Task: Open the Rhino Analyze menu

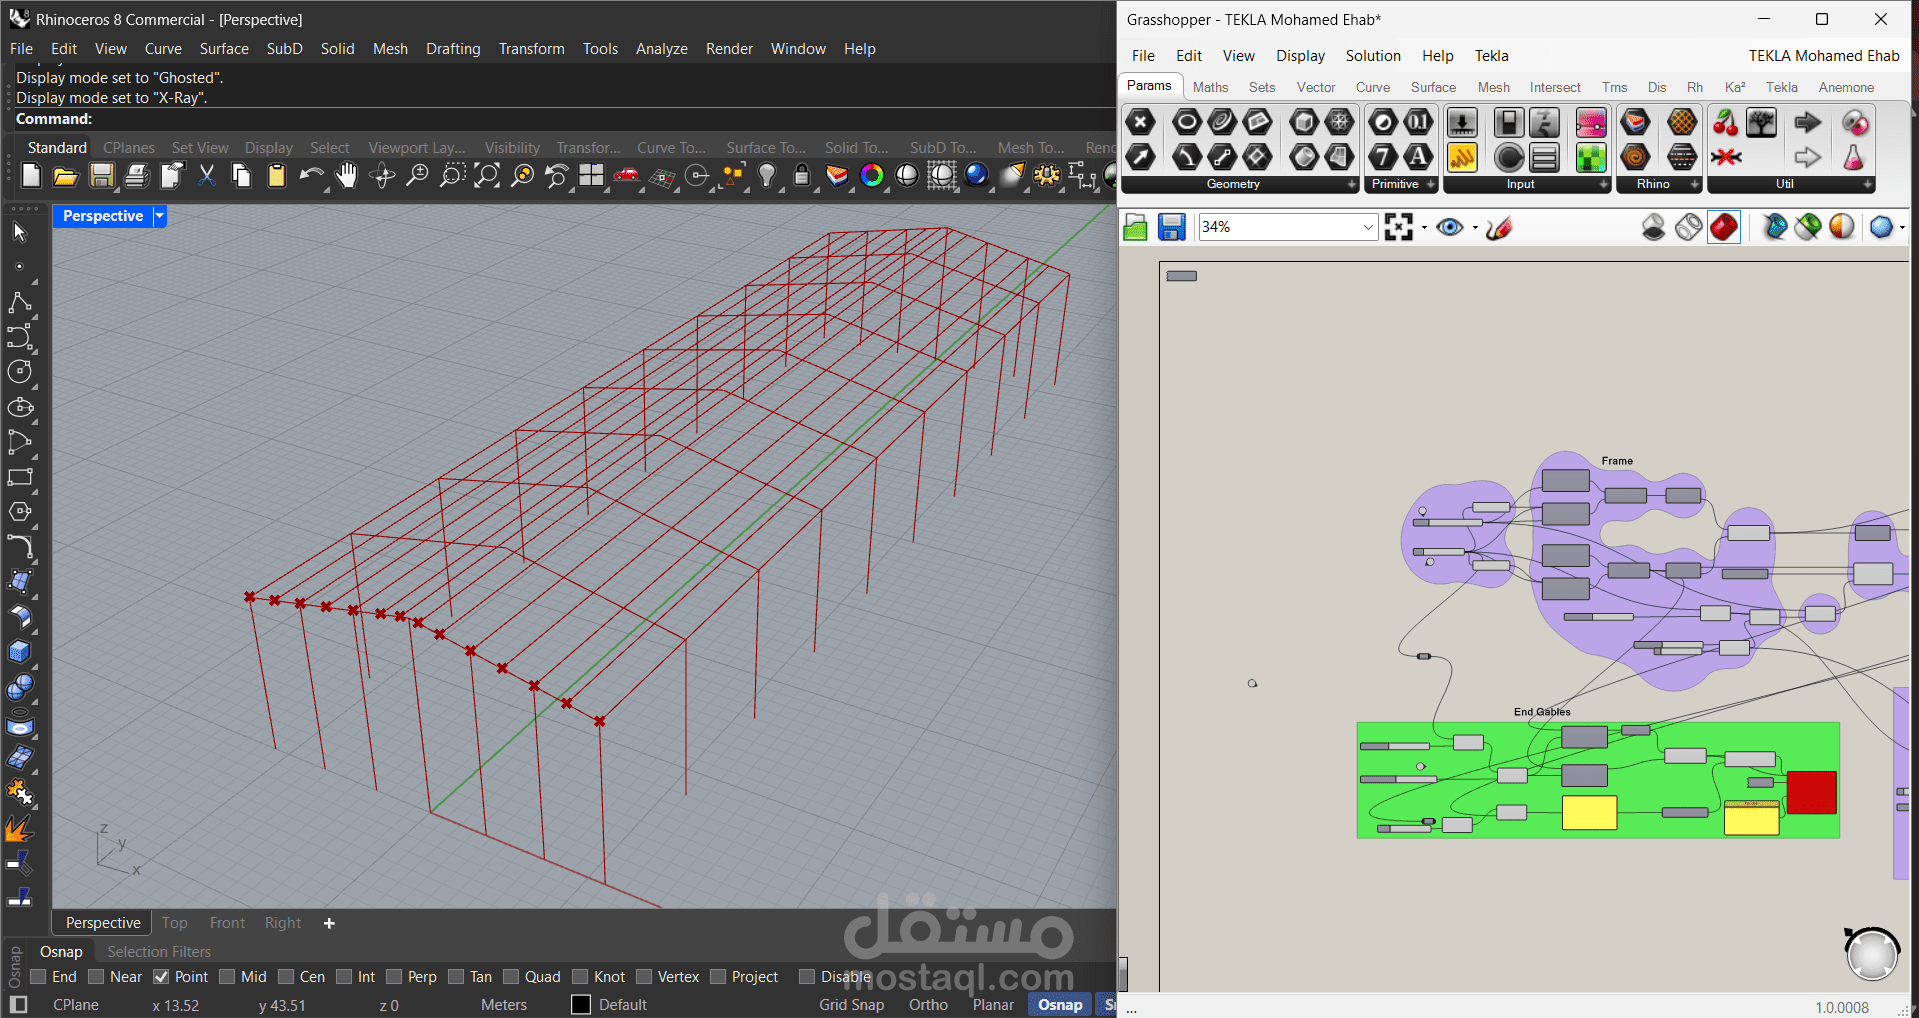Action: point(661,49)
